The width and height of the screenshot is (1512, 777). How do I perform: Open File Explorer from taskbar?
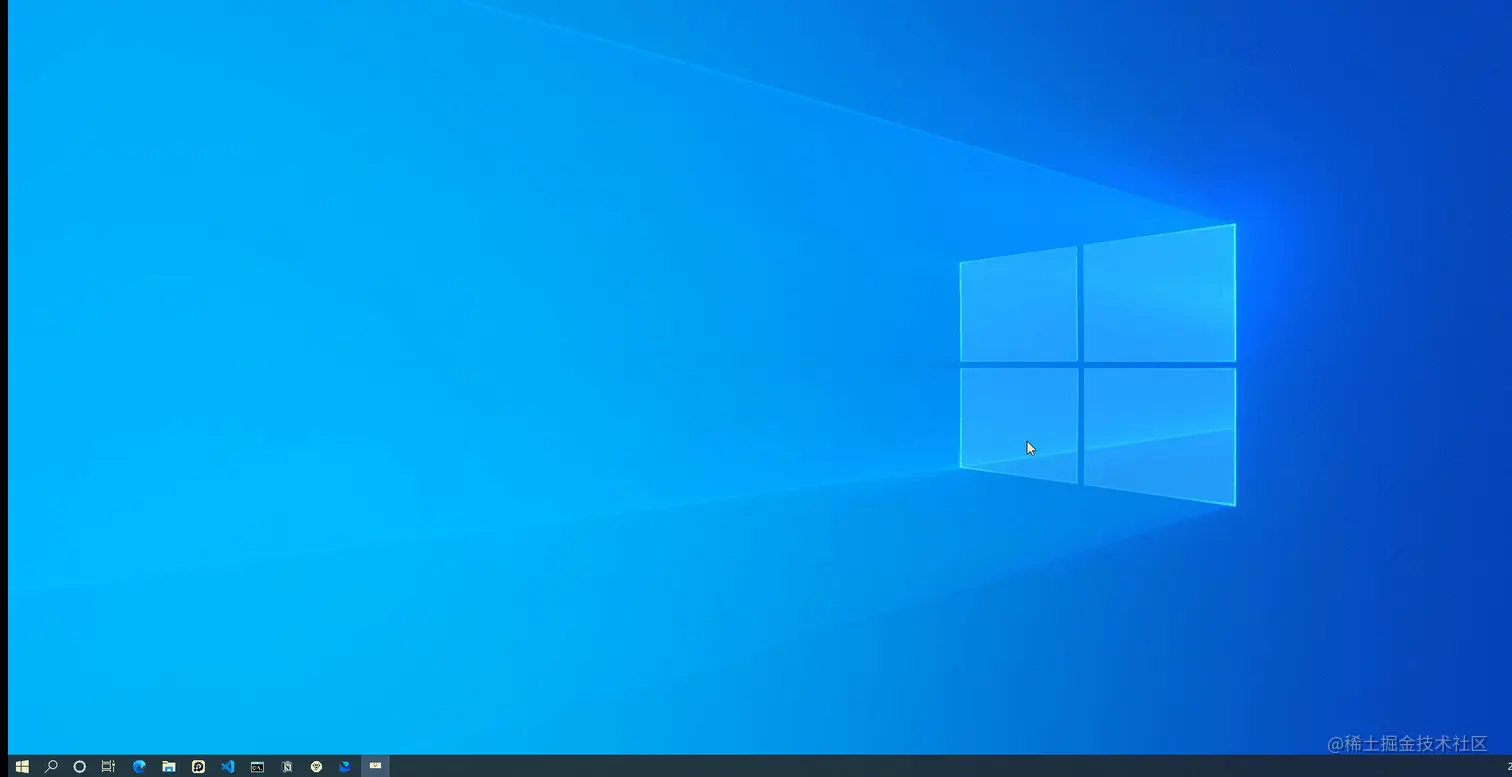pyautogui.click(x=169, y=767)
